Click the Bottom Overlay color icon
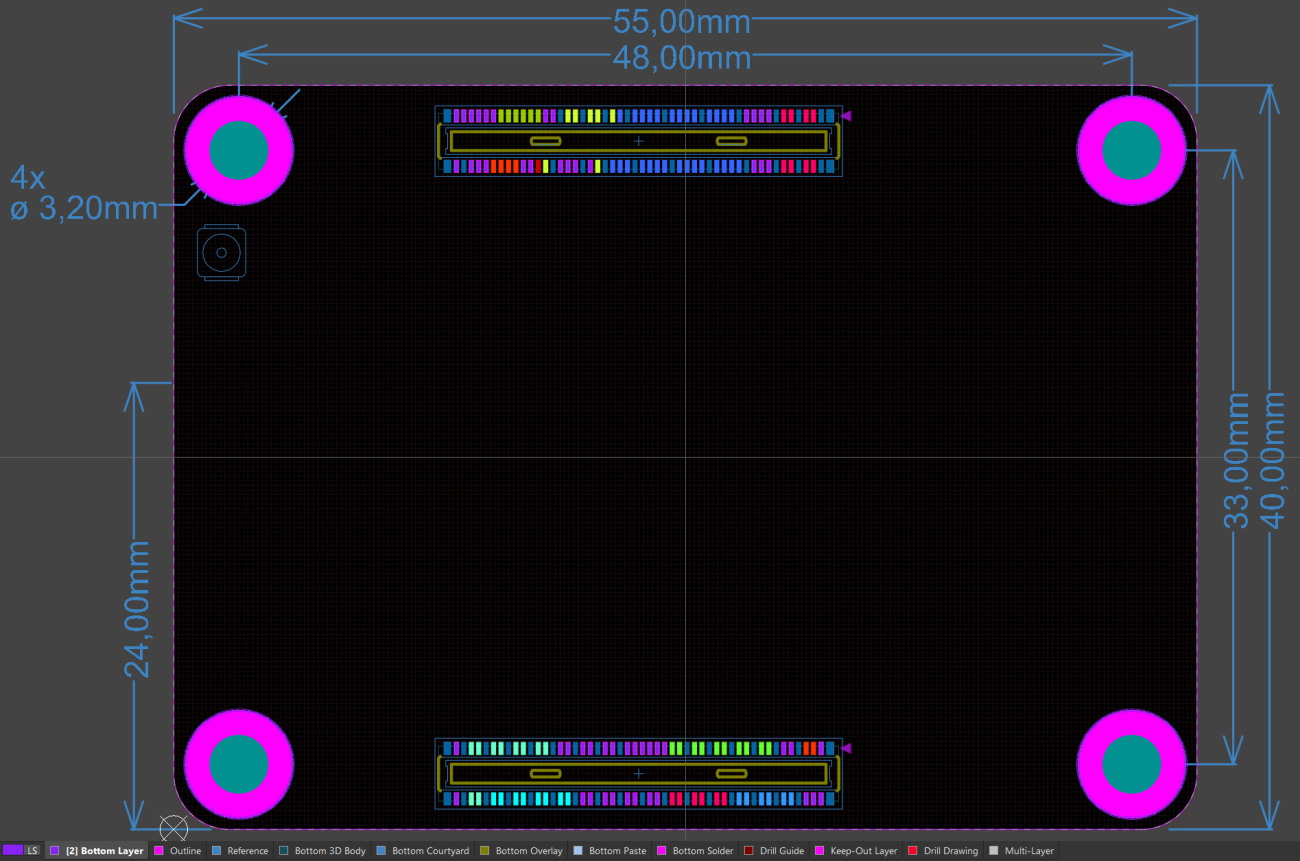Screen dimensions: 1300x861 486,850
